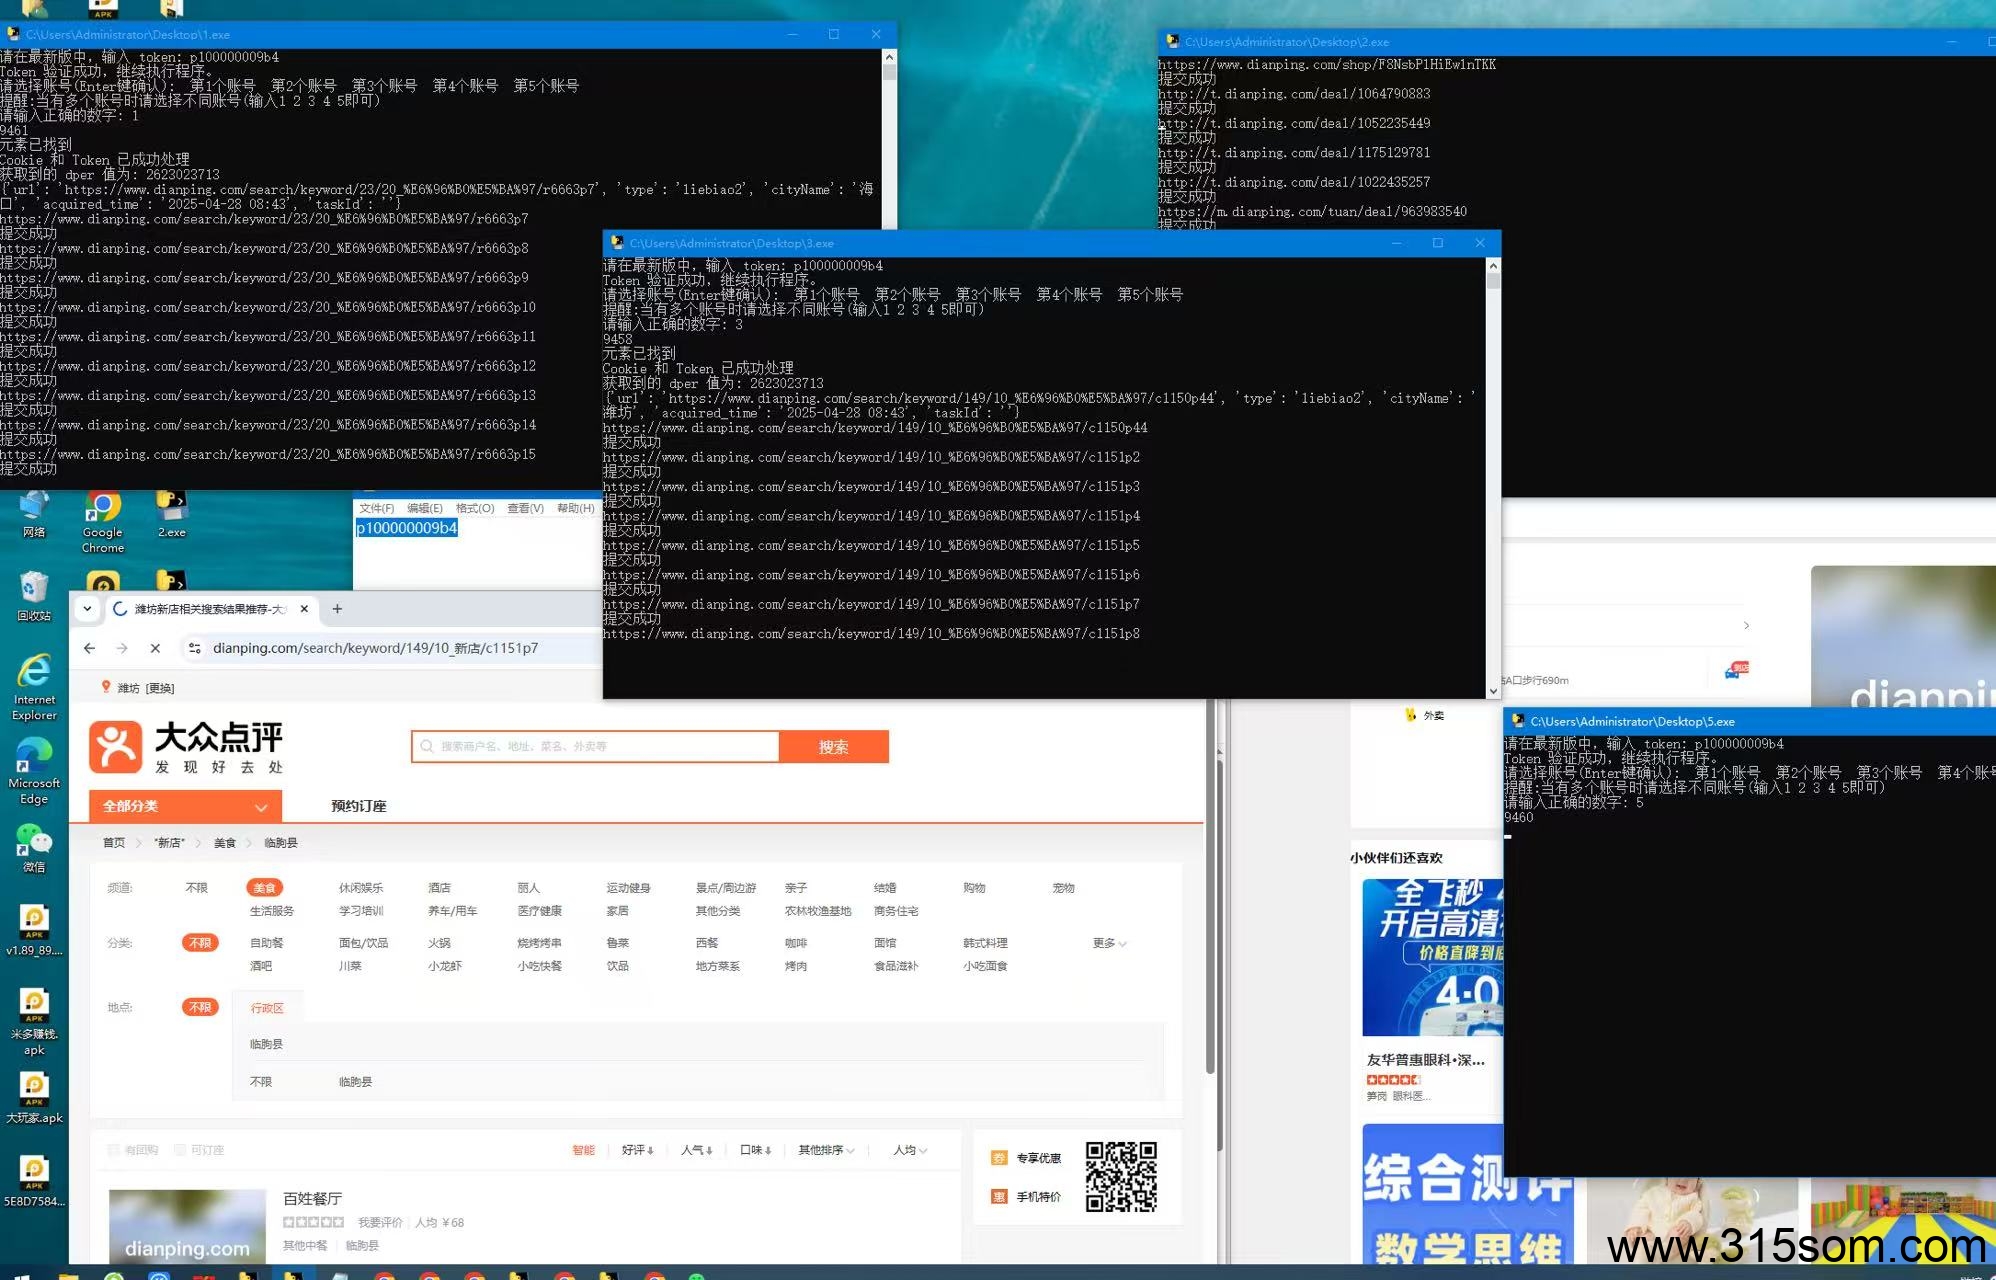Open the 米多赚钱.apk file icon
Image resolution: width=1996 pixels, height=1280 pixels.
[34, 1021]
